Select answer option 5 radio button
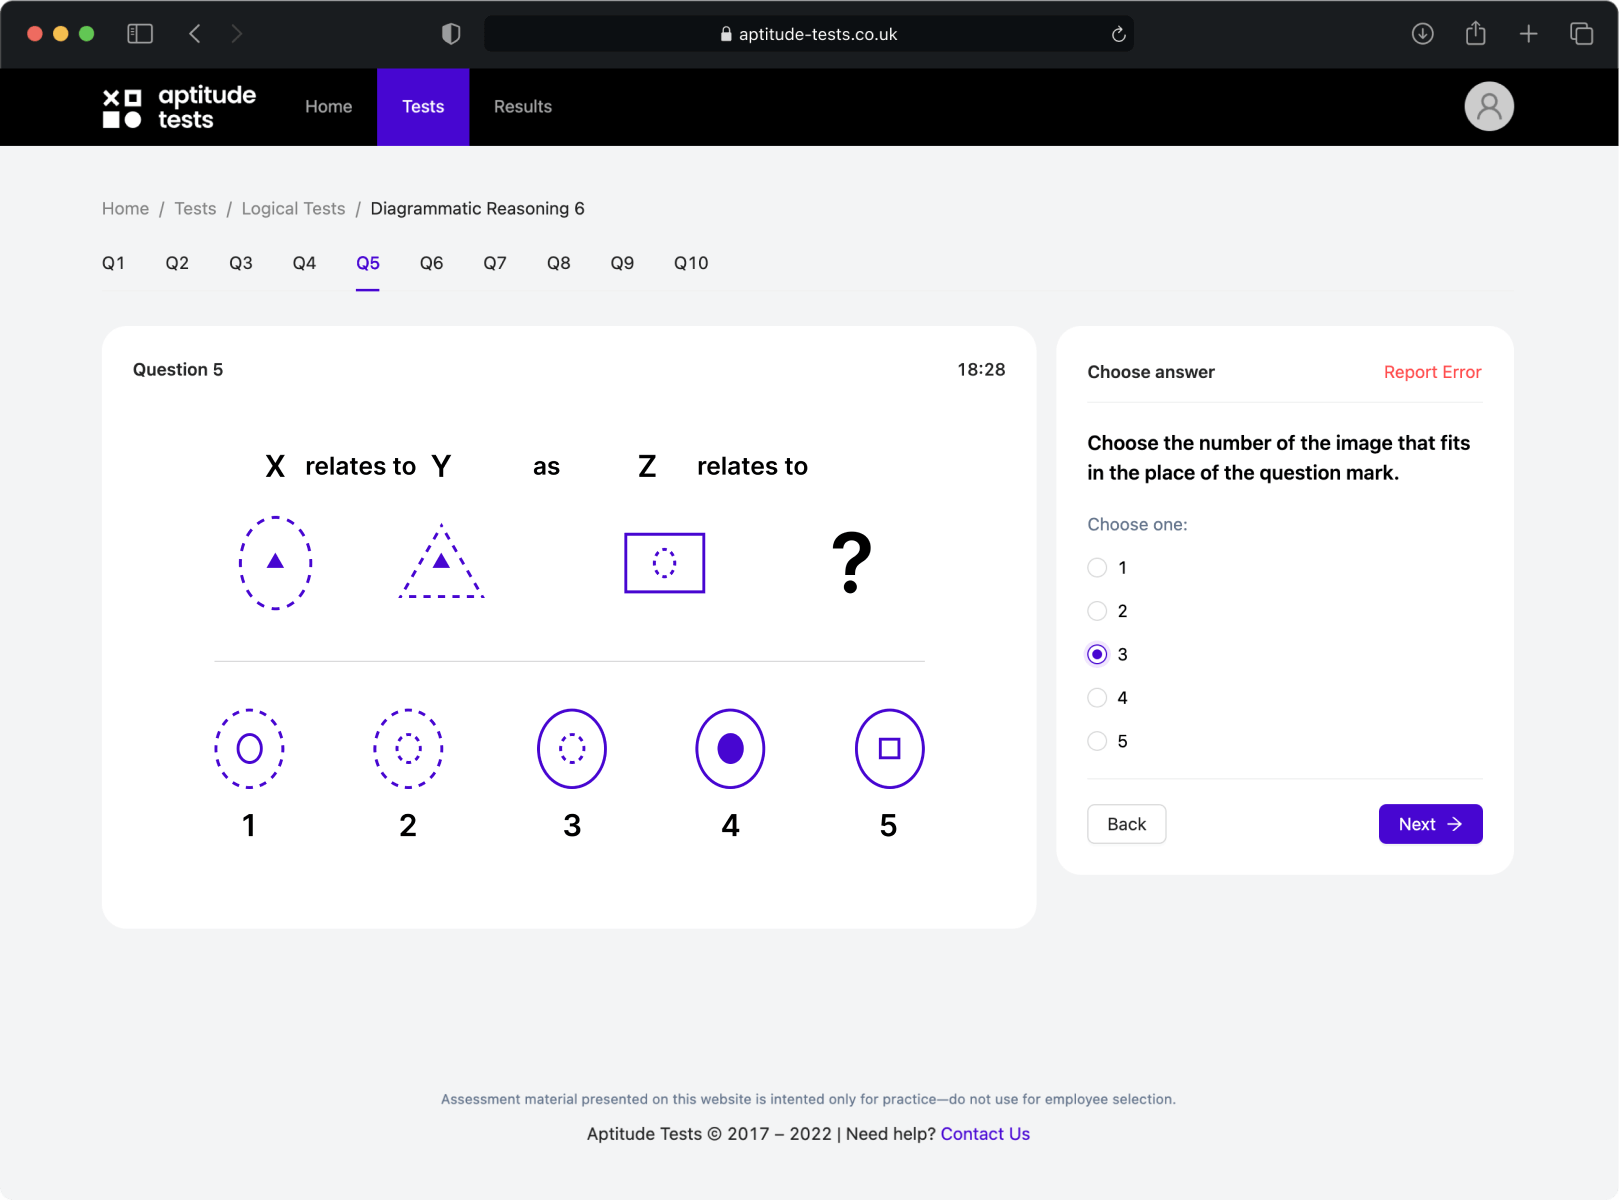Viewport: 1619px width, 1200px height. click(x=1096, y=741)
